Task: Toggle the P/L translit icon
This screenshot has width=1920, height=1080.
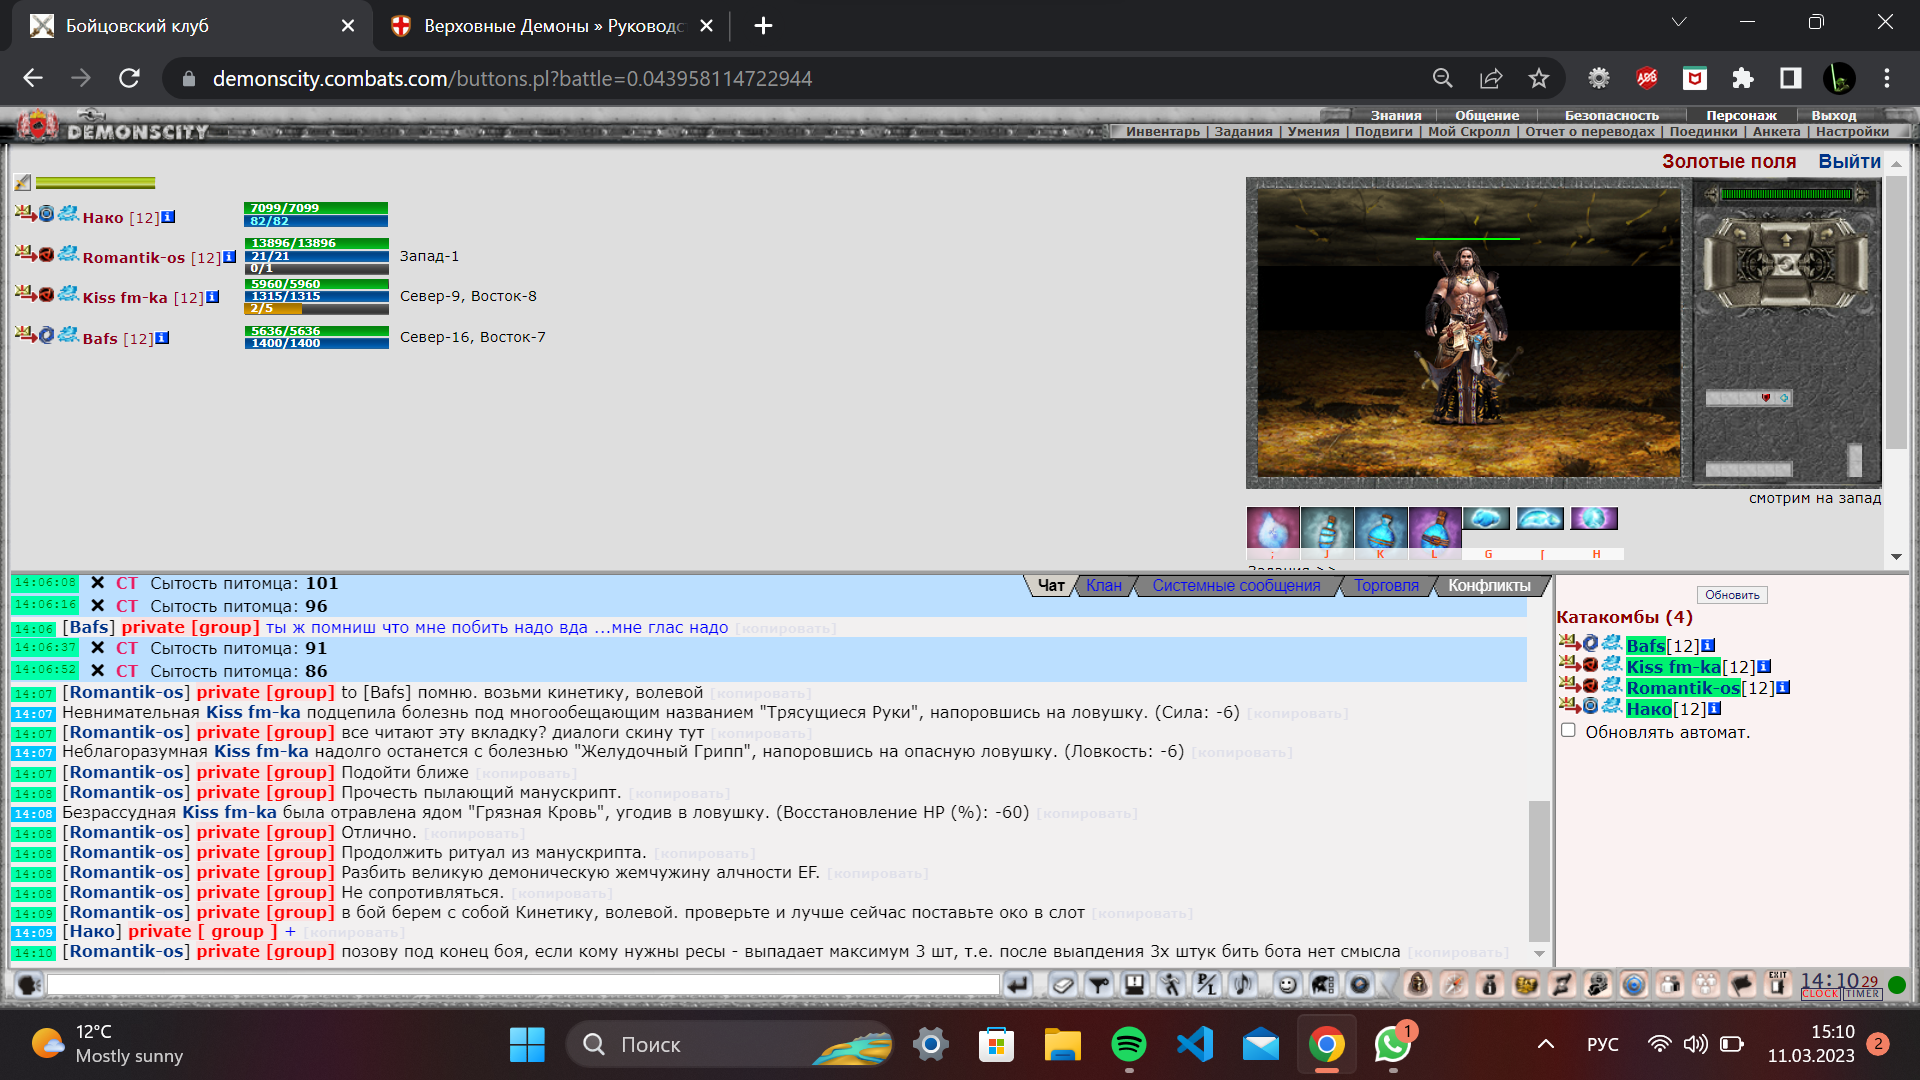Action: click(x=1207, y=985)
